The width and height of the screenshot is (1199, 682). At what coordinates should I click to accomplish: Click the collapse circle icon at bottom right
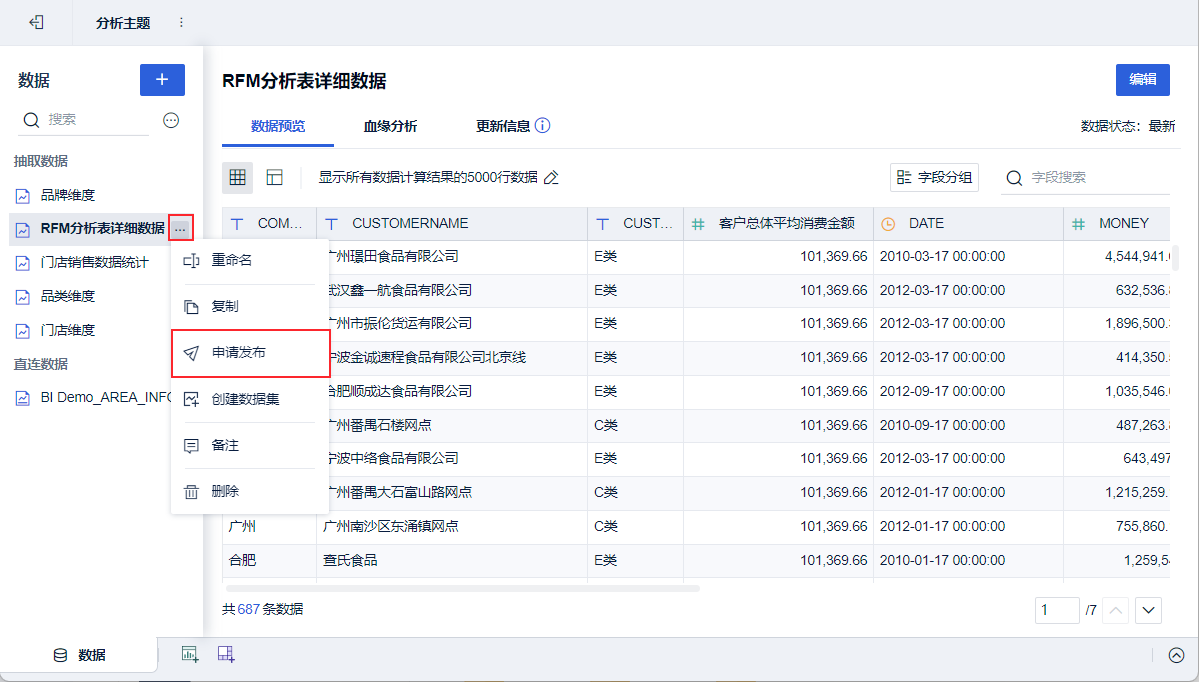1177,655
